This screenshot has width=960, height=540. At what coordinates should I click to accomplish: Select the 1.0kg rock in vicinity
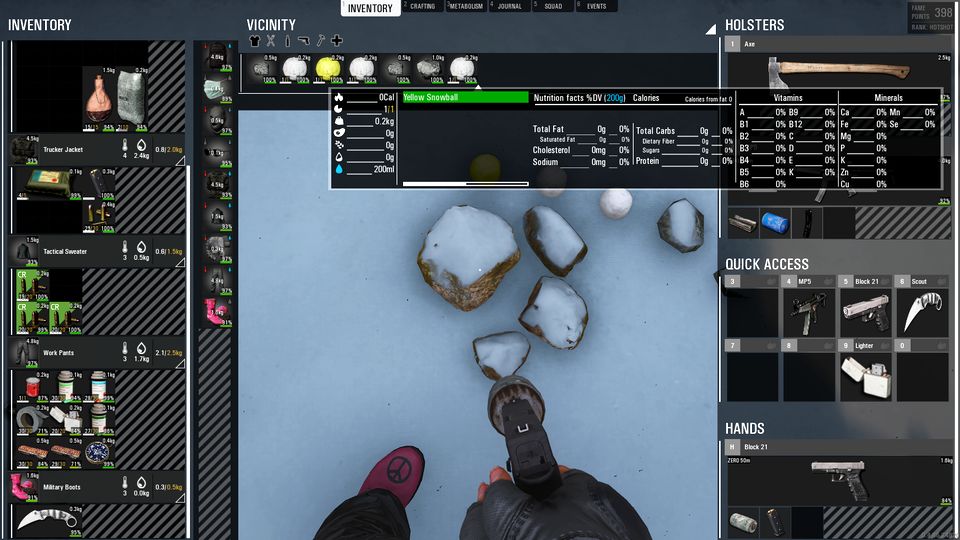tap(429, 69)
